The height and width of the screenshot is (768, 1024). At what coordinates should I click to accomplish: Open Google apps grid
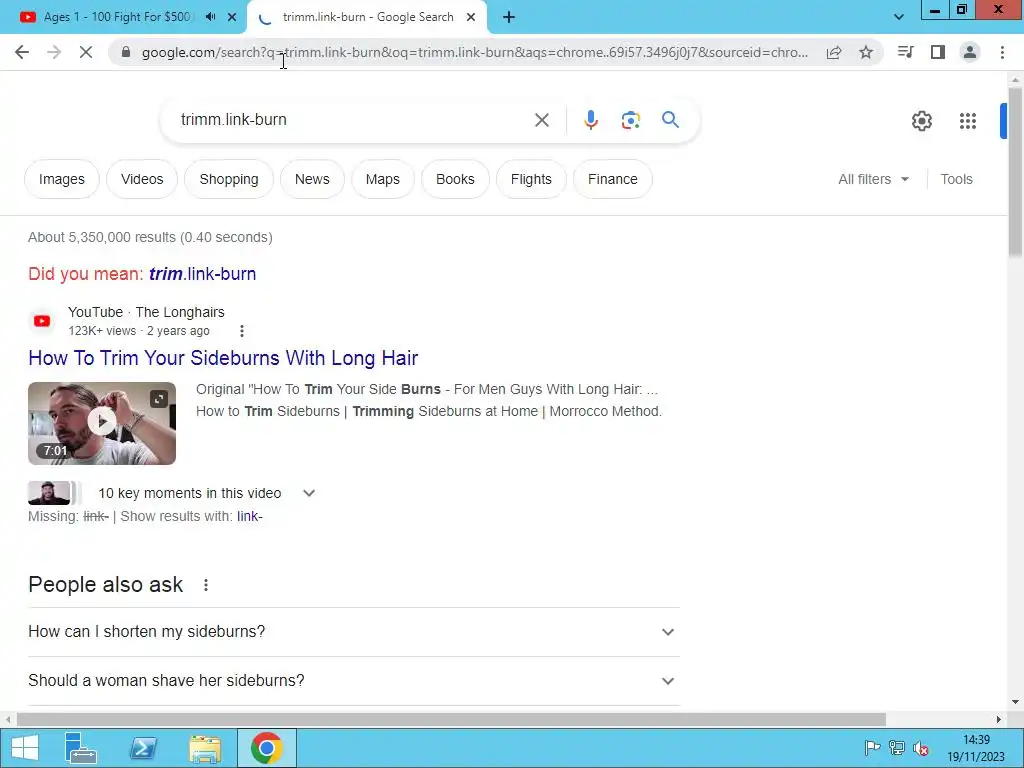[968, 121]
